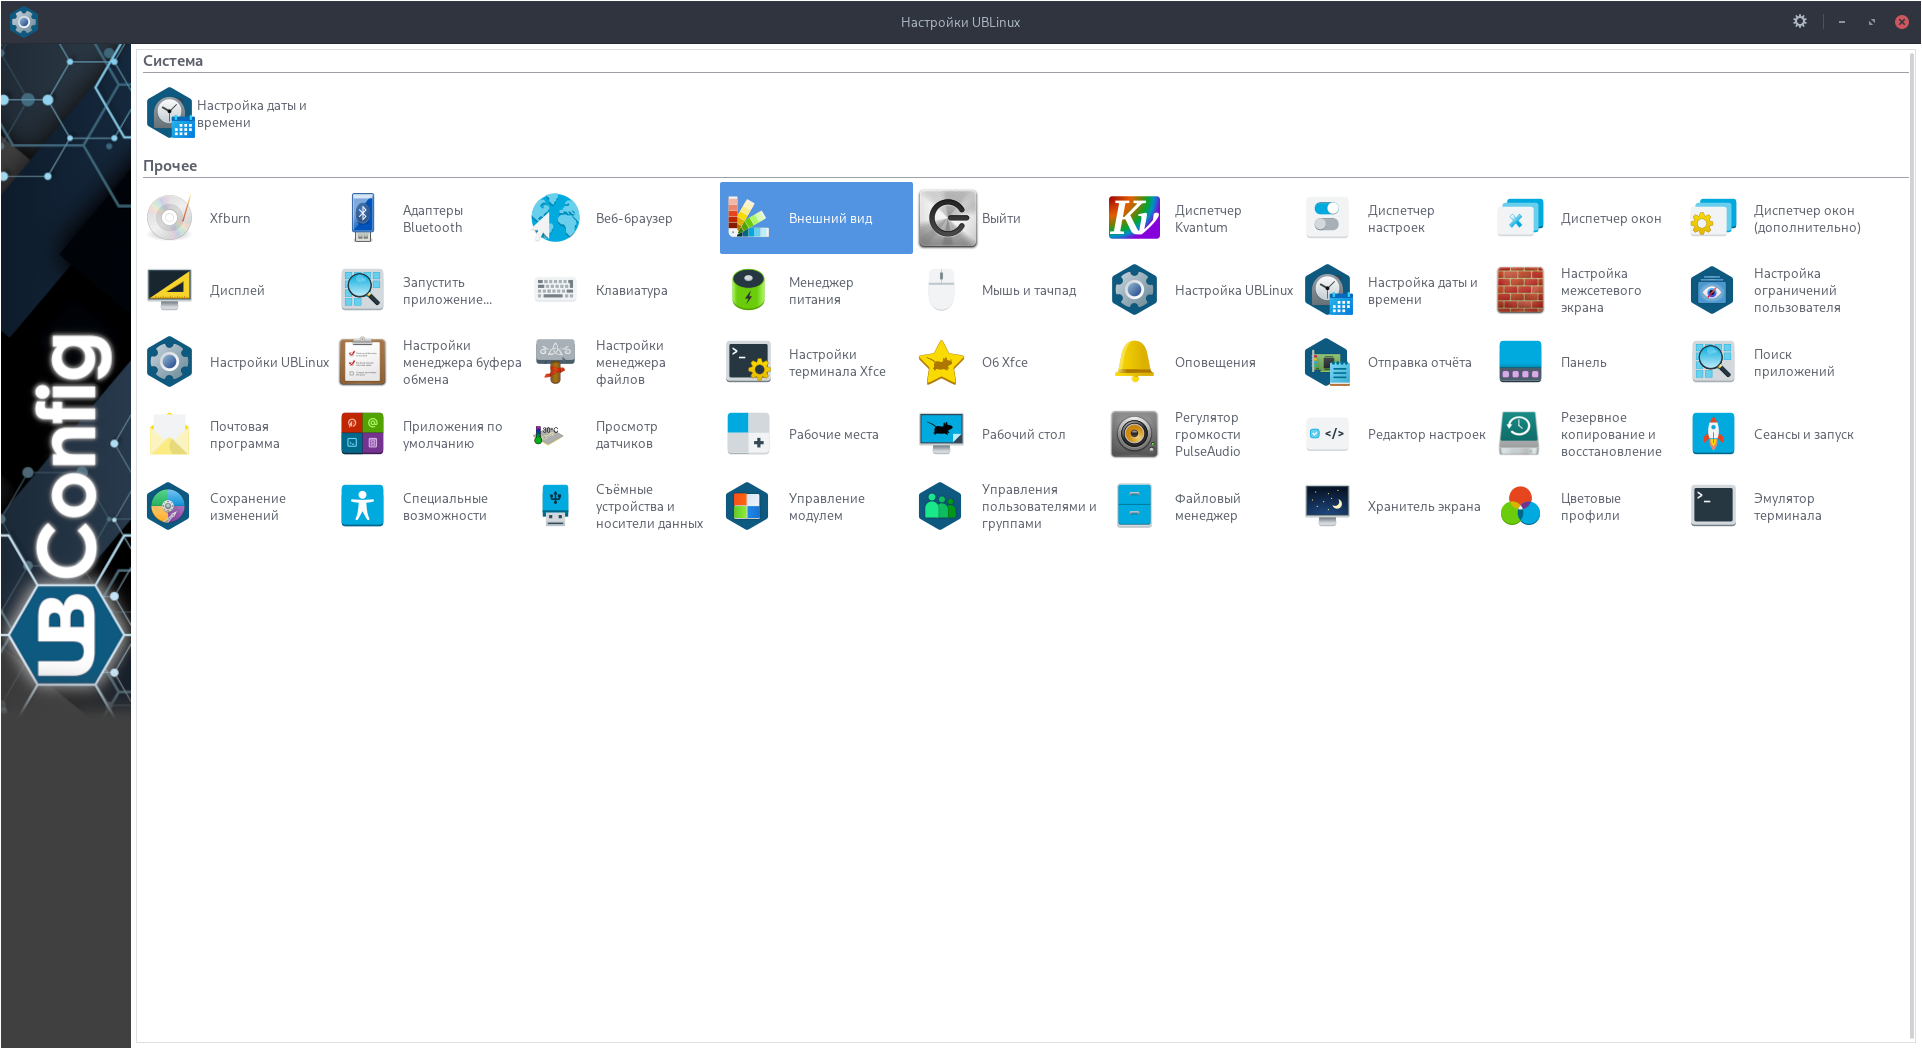Viewport: 1922px width, 1049px height.
Task: Open Сеансы и запуск rocket icon
Action: pyautogui.click(x=1713, y=434)
